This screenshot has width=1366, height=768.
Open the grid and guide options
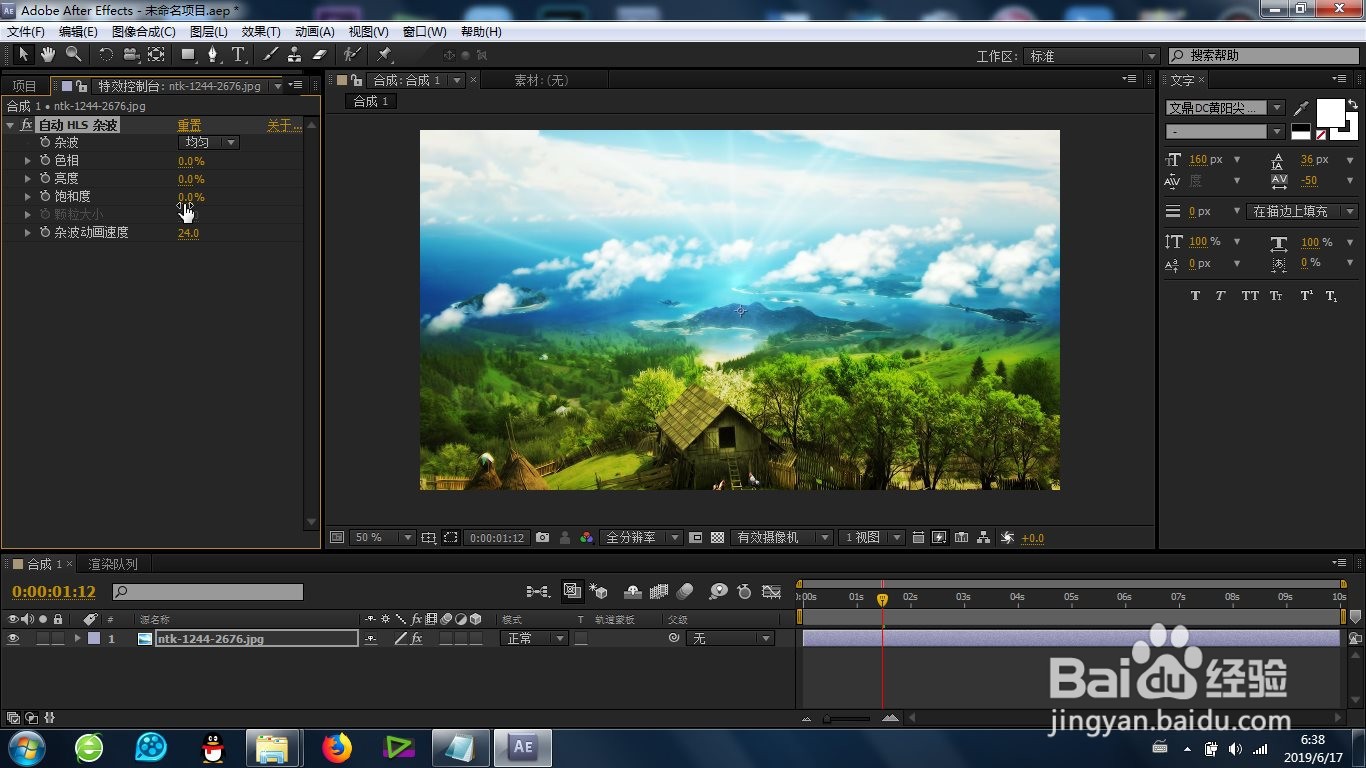pos(428,538)
